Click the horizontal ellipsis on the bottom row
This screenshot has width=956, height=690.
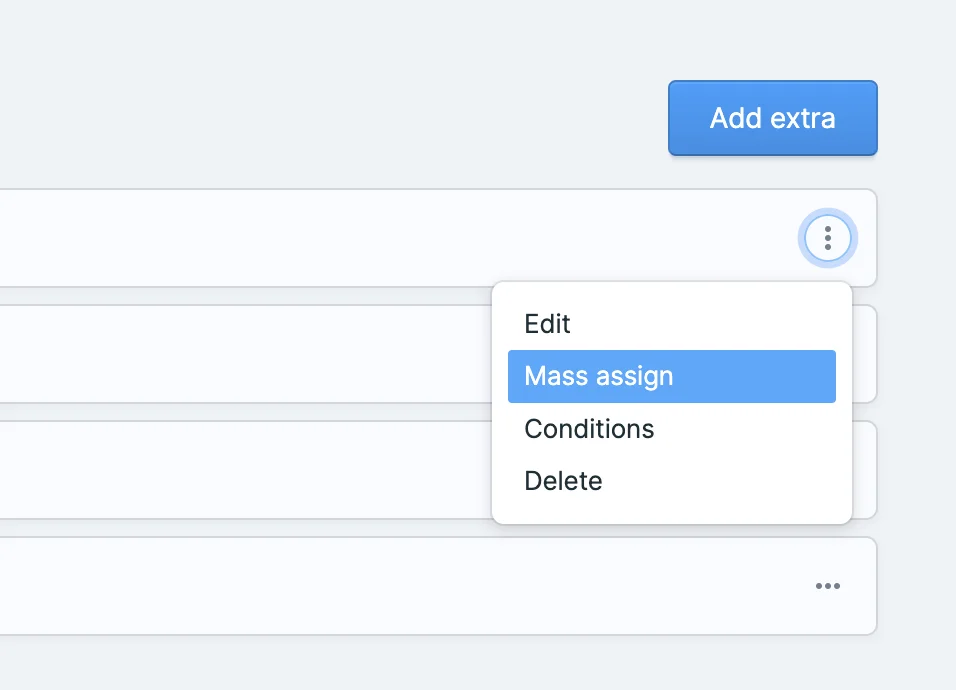(827, 586)
